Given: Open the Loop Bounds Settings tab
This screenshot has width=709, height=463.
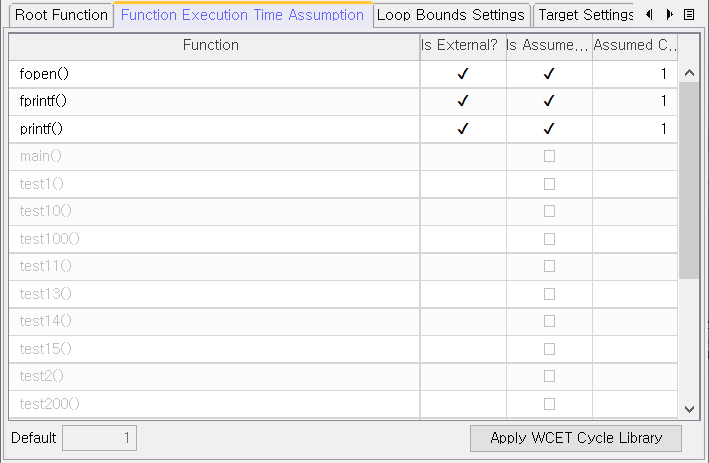Looking at the screenshot, I should coord(451,15).
